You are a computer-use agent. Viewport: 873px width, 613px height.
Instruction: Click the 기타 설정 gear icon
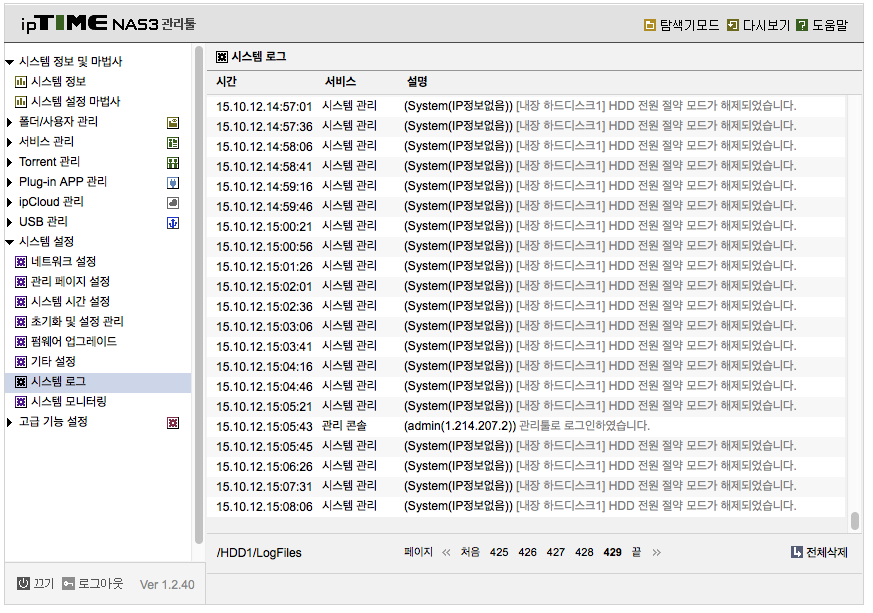(x=21, y=362)
